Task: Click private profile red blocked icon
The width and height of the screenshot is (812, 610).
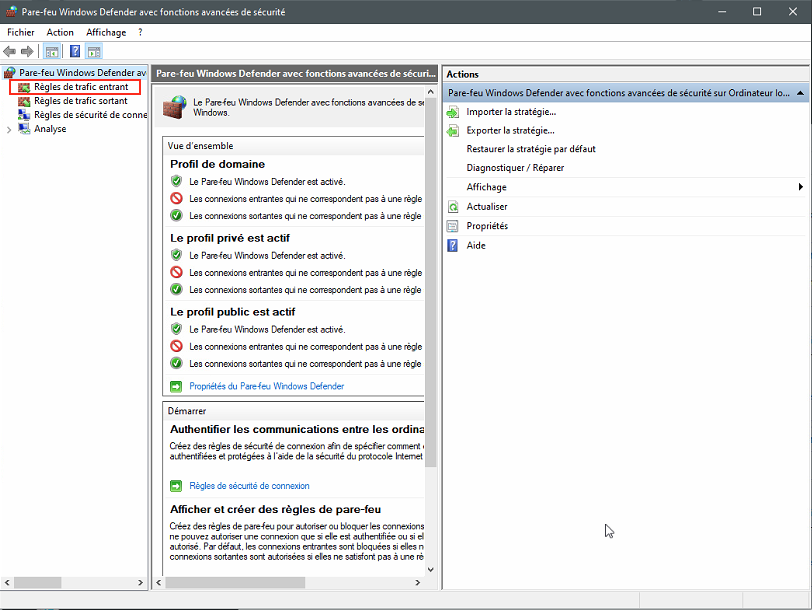Action: (177, 272)
